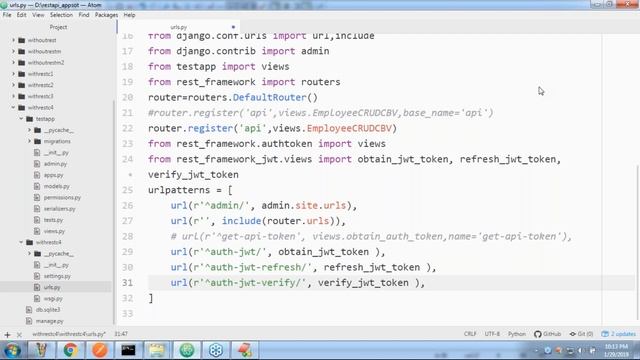Expand the withoutrestm folder

point(13,51)
